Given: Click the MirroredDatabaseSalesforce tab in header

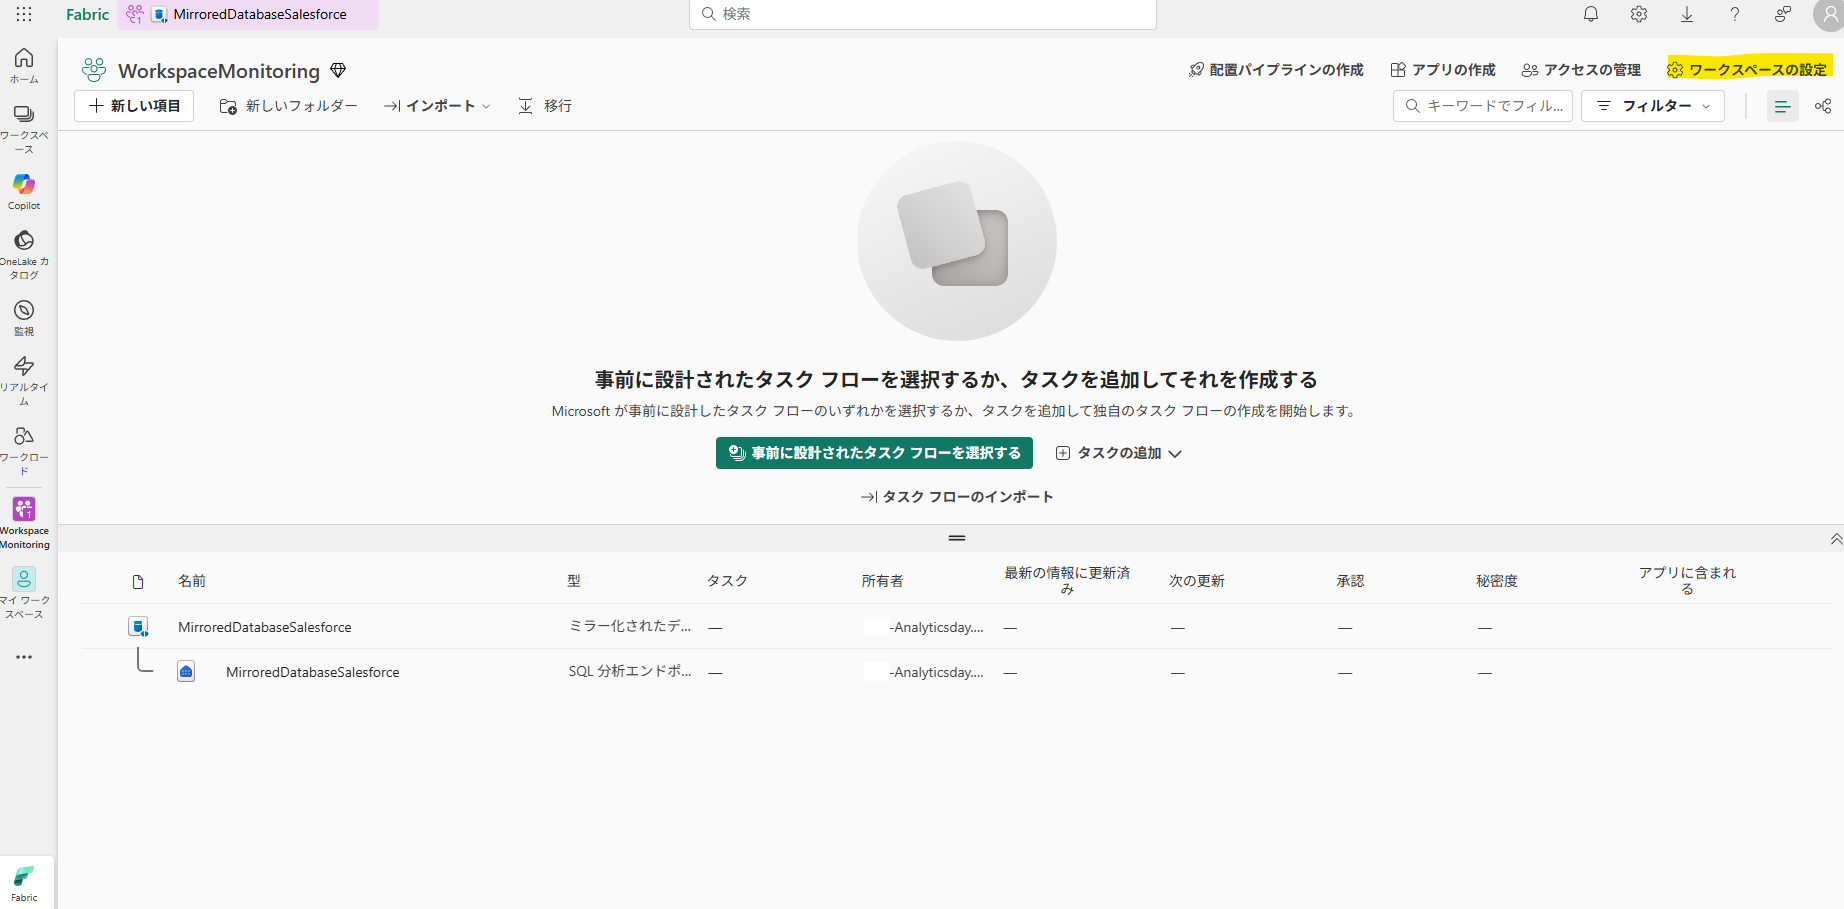Looking at the screenshot, I should [x=248, y=14].
